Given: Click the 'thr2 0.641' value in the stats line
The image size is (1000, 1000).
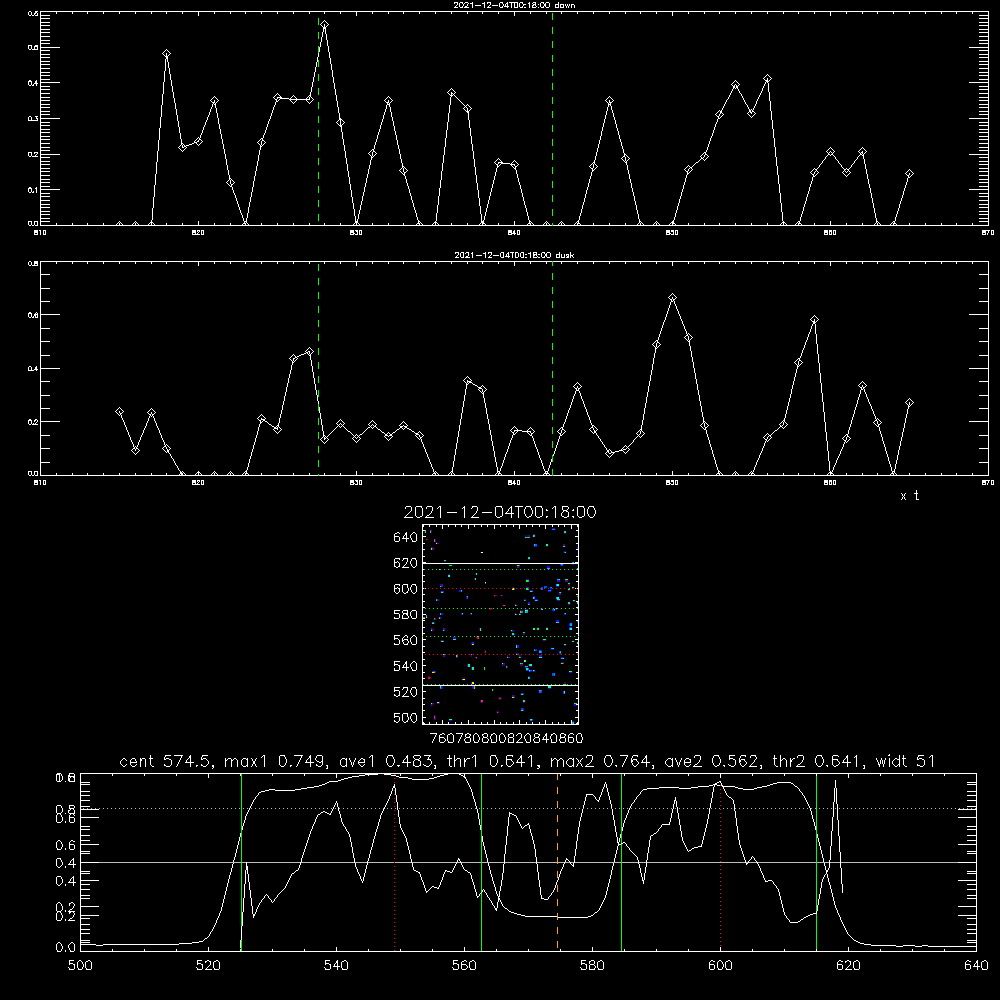Looking at the screenshot, I should tap(818, 761).
